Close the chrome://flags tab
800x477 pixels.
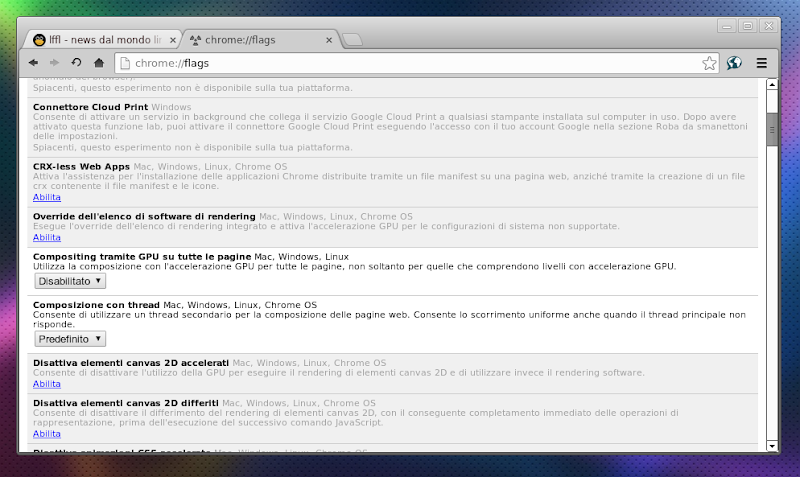pos(329,40)
